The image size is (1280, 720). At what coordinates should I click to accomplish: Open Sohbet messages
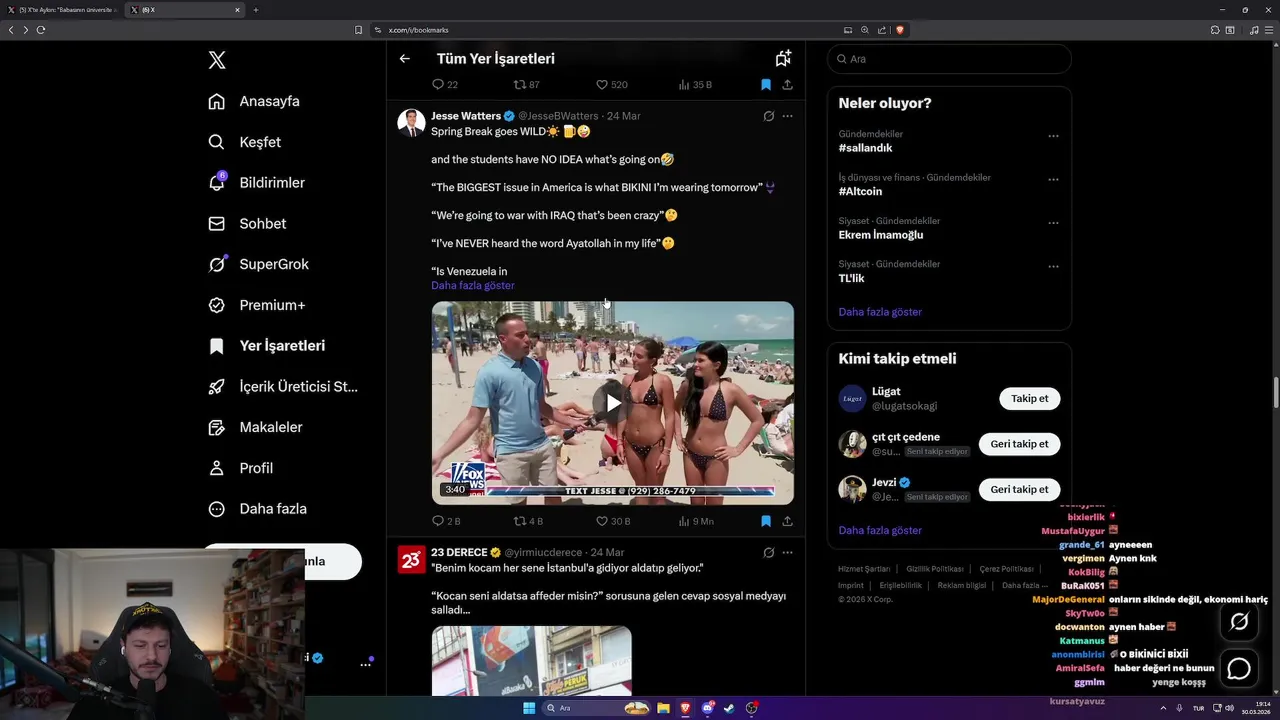pyautogui.click(x=247, y=224)
